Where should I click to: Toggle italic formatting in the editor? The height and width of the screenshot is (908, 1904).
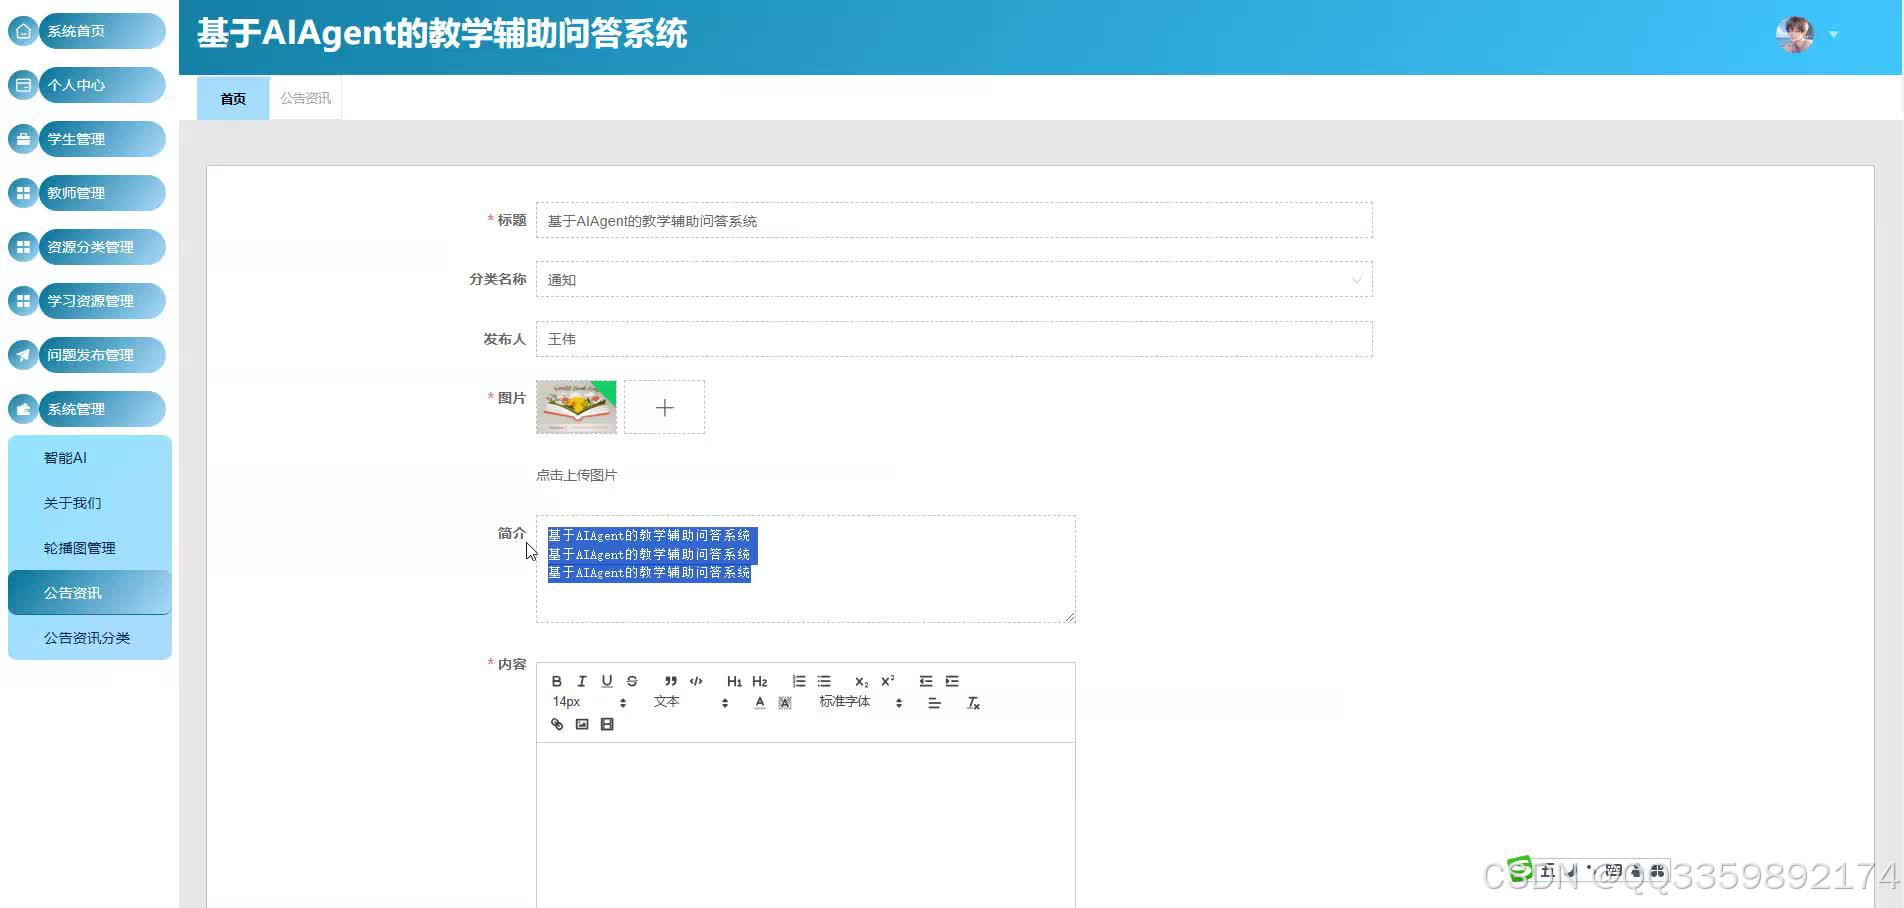[581, 681]
